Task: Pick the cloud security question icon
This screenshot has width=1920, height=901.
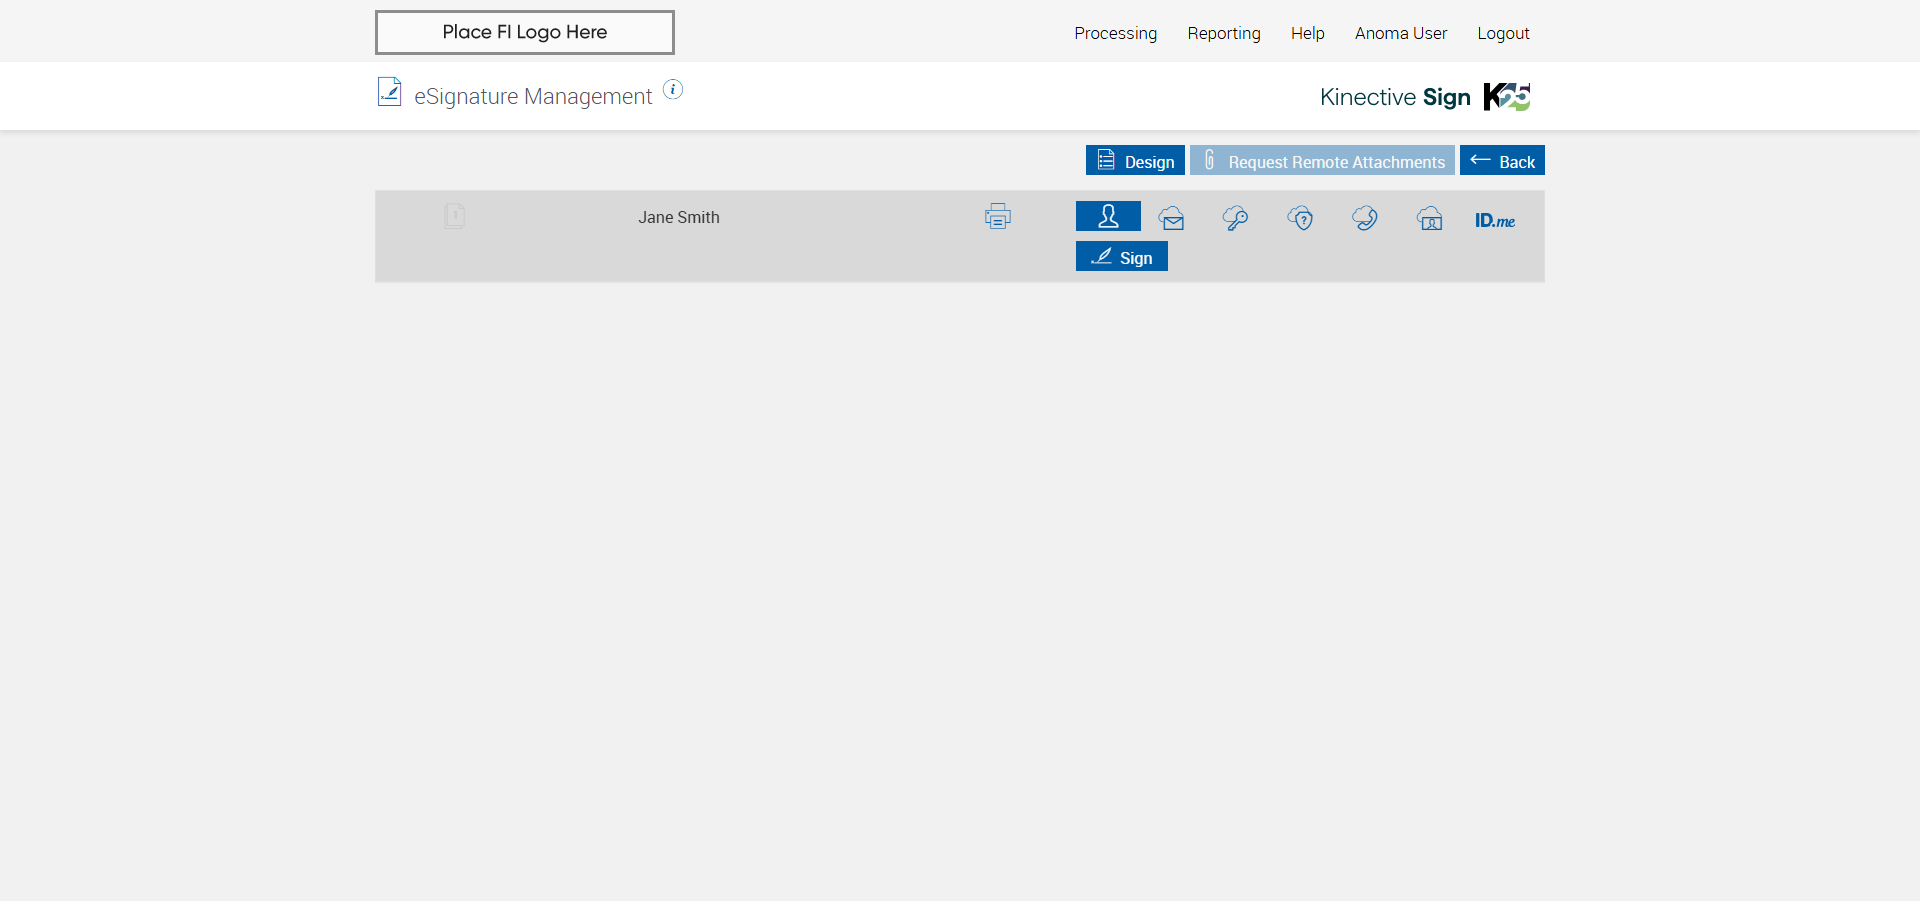Action: point(1300,218)
